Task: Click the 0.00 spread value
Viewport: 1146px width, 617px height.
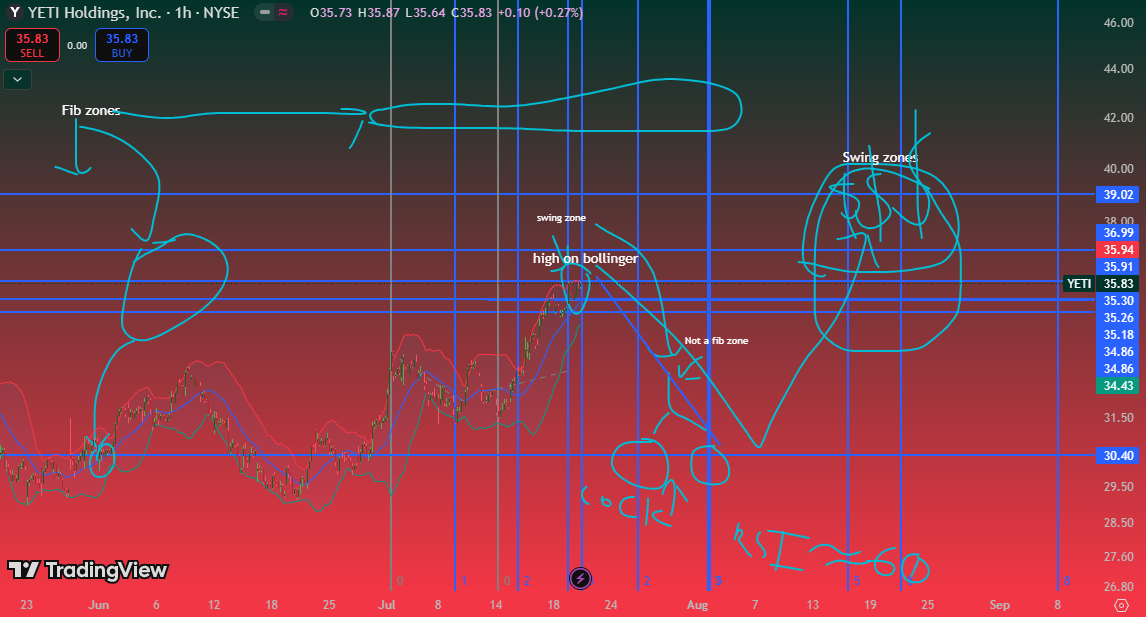Action: pyautogui.click(x=77, y=45)
